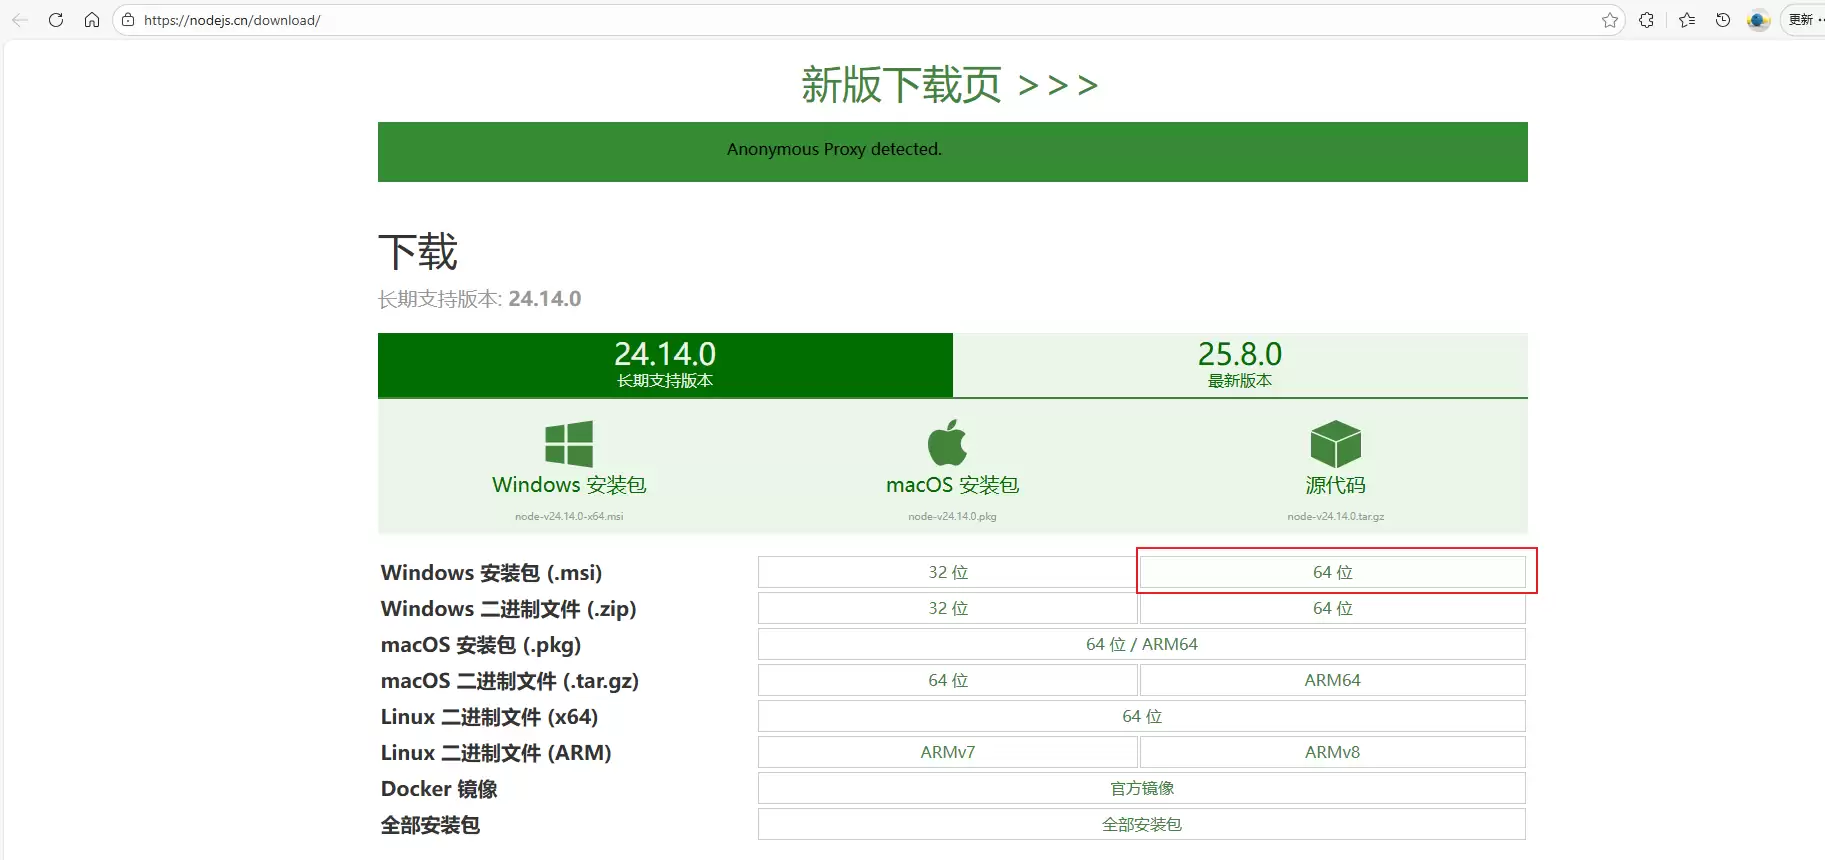Open the Extensions puzzle icon

pos(1646,20)
